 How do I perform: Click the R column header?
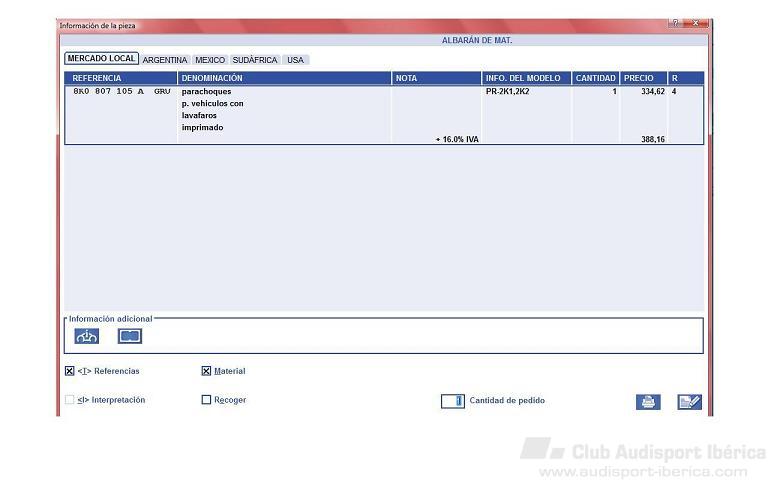coord(686,78)
